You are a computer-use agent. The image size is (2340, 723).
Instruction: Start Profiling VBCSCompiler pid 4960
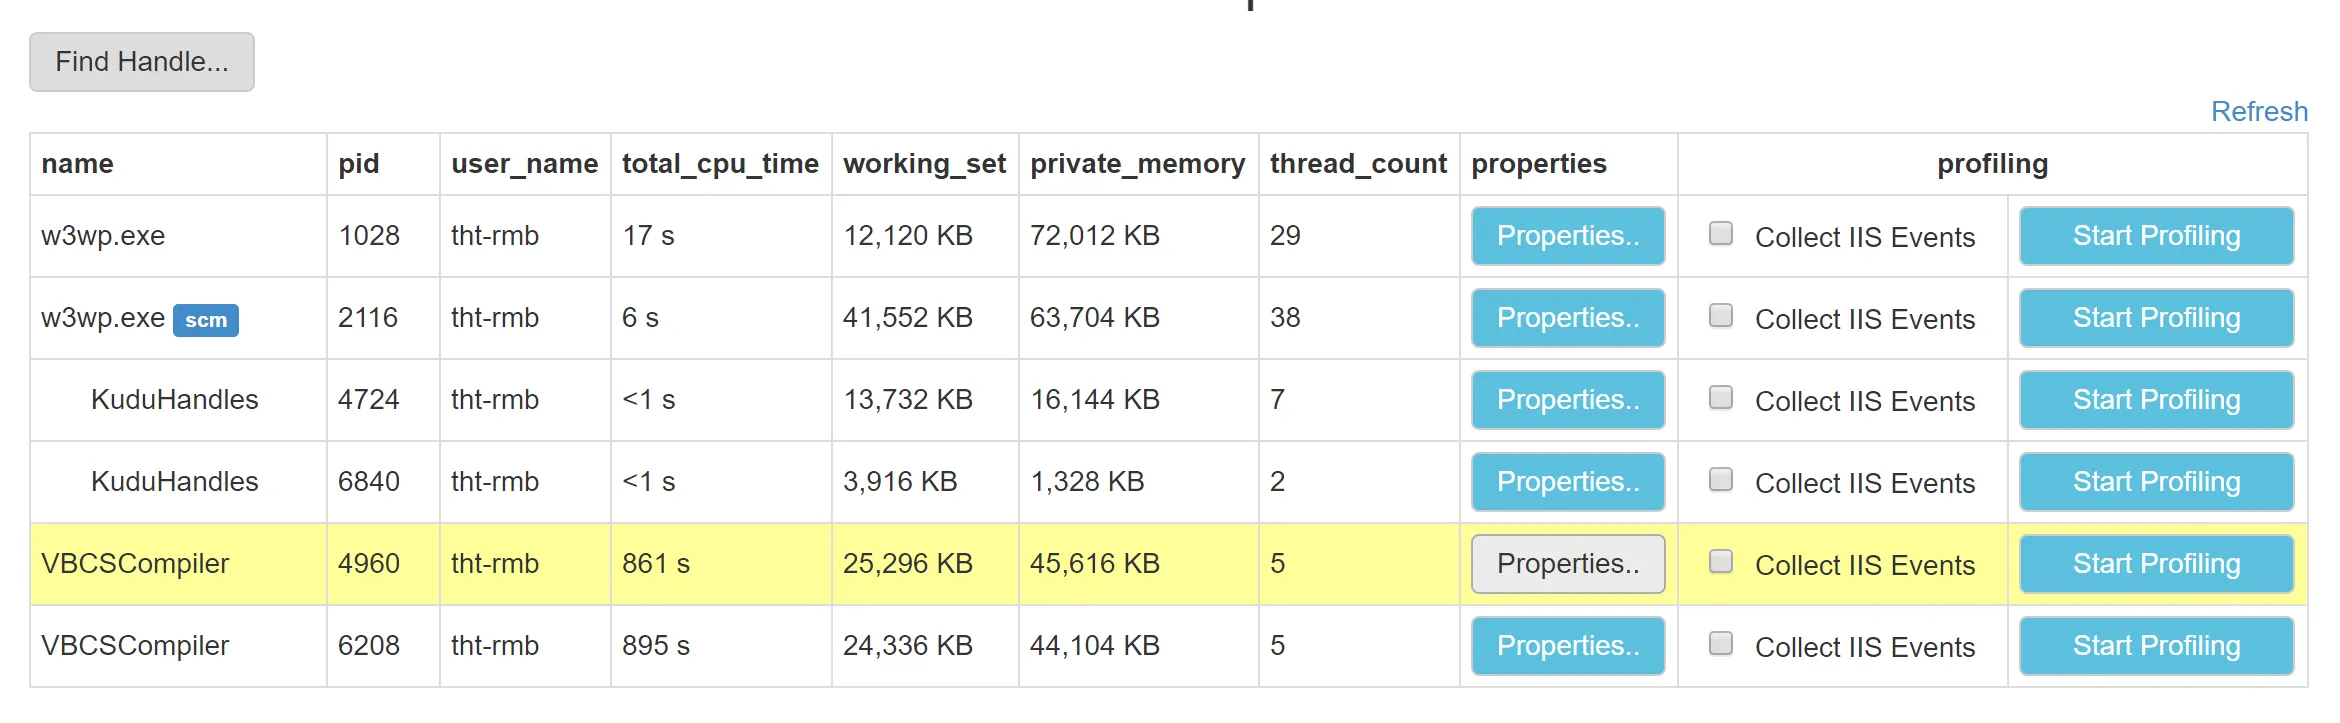2156,564
